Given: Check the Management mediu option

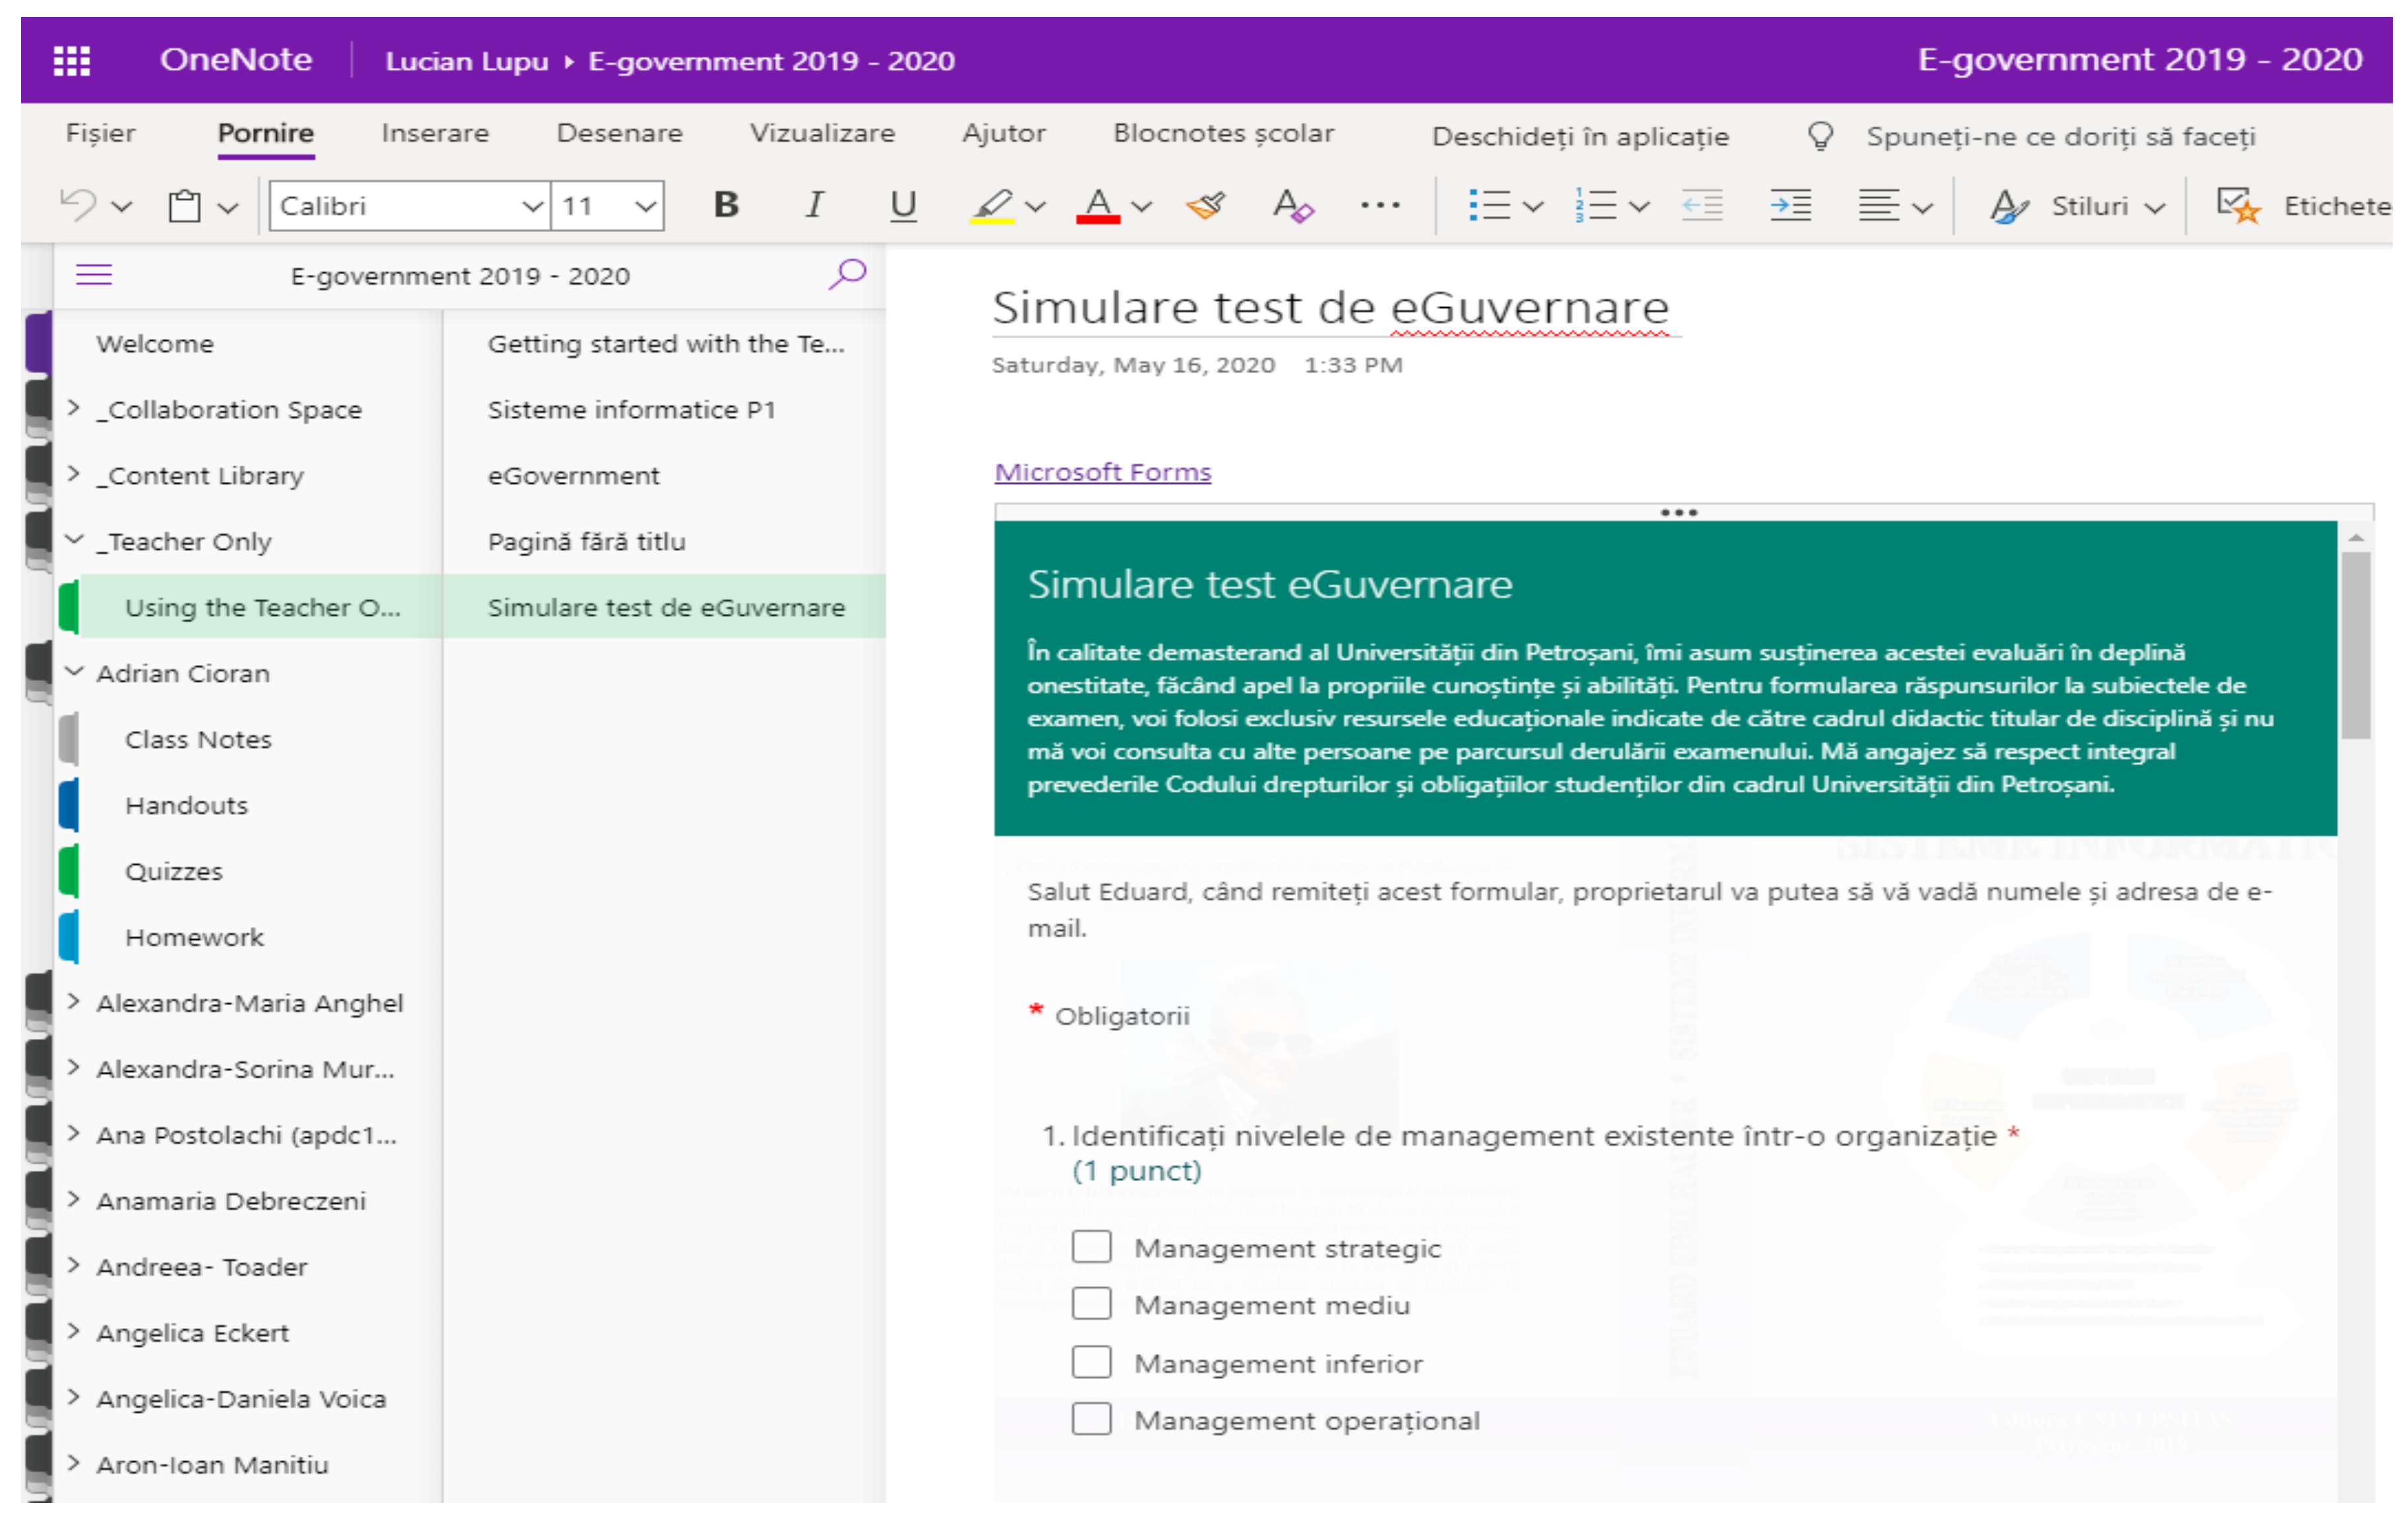Looking at the screenshot, I should [x=1091, y=1304].
